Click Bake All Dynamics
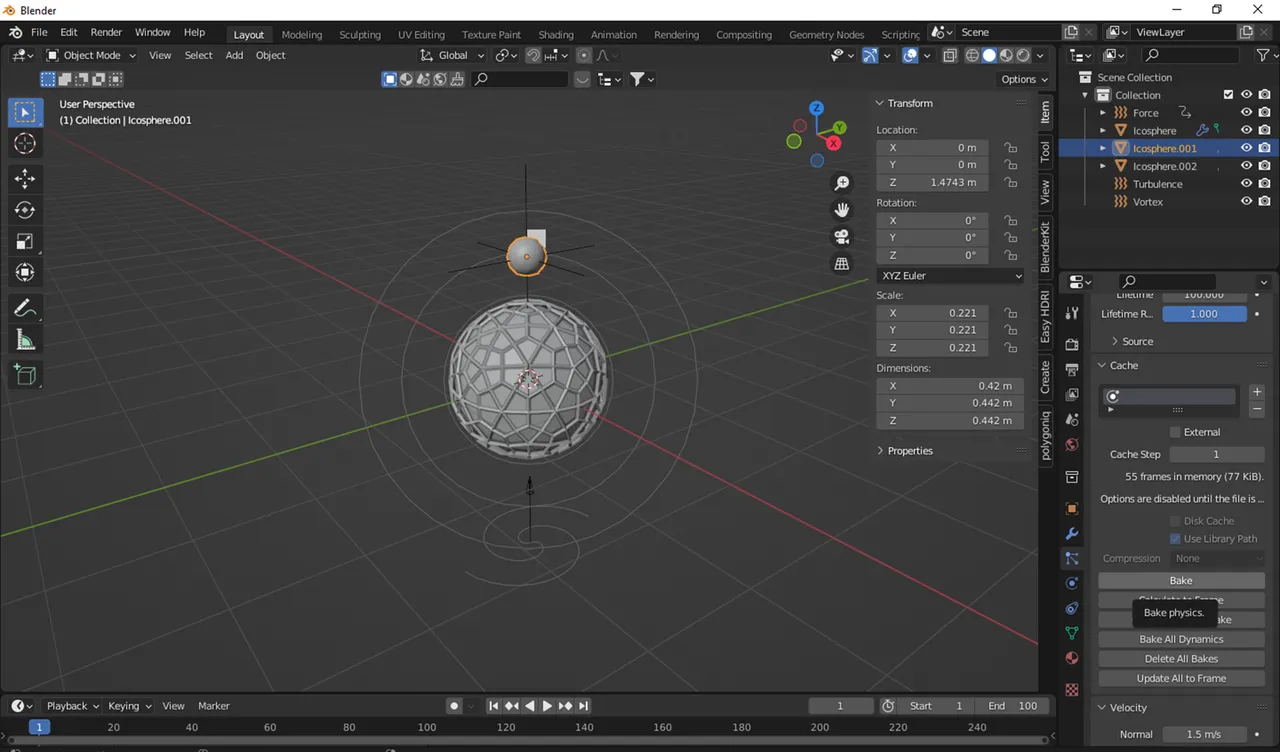The height and width of the screenshot is (752, 1280). [x=1181, y=639]
